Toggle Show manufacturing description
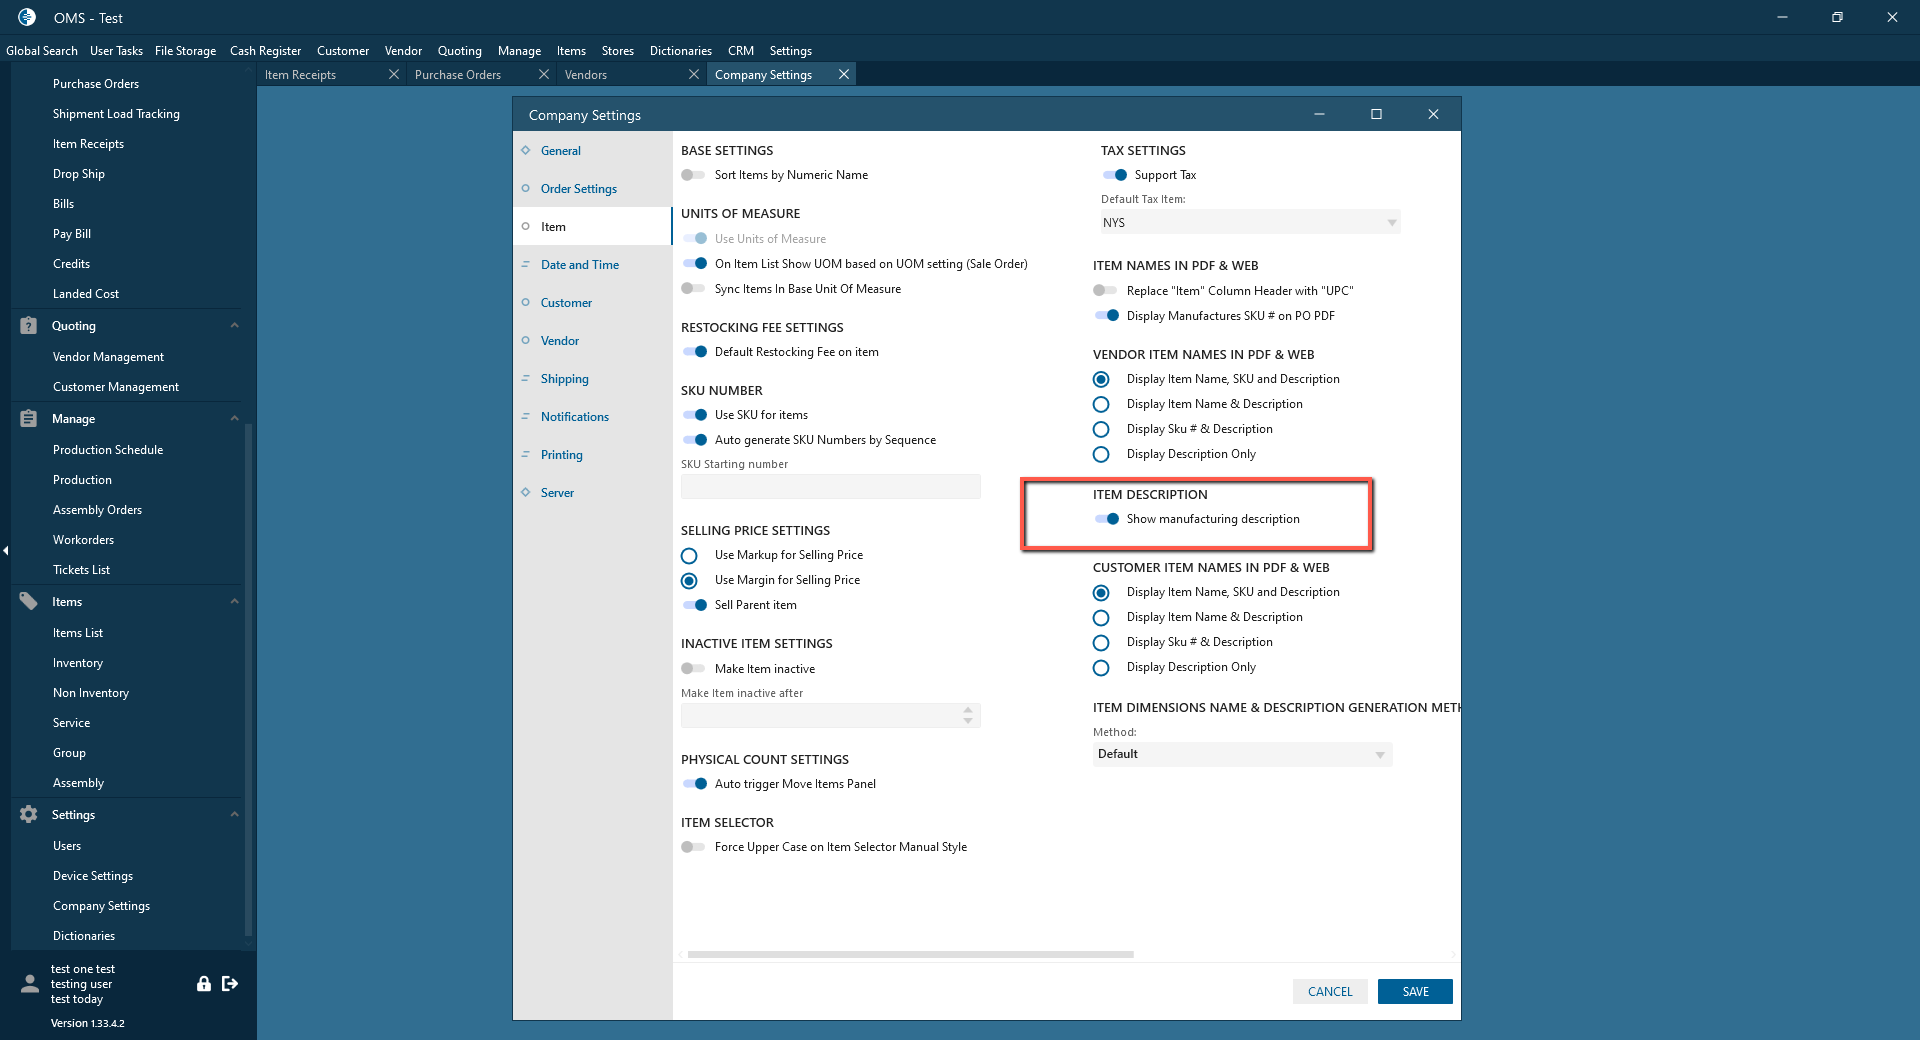Viewport: 1920px width, 1040px height. pyautogui.click(x=1106, y=519)
